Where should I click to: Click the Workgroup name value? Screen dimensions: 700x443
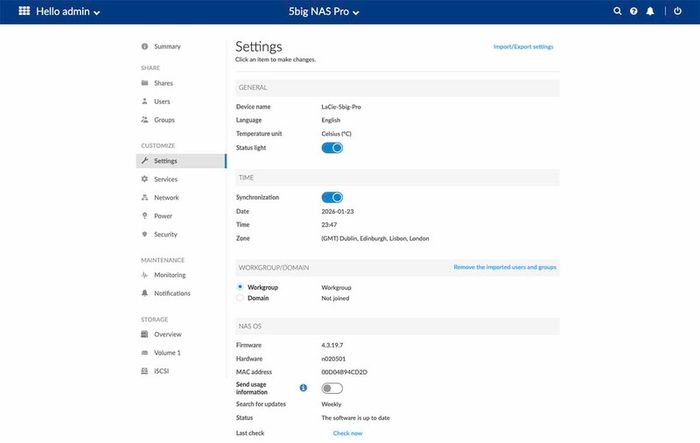[336, 287]
